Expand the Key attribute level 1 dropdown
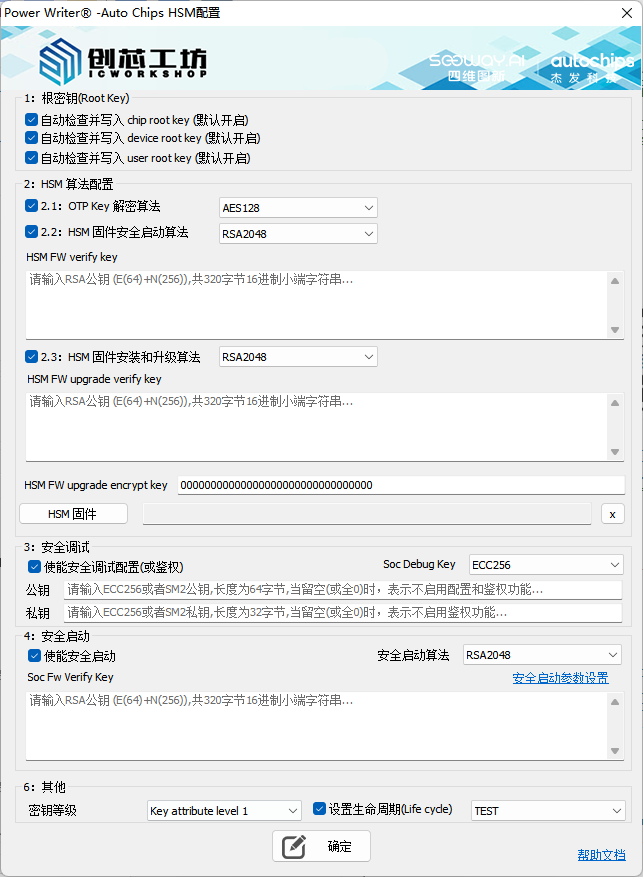The image size is (643, 877). tap(223, 810)
